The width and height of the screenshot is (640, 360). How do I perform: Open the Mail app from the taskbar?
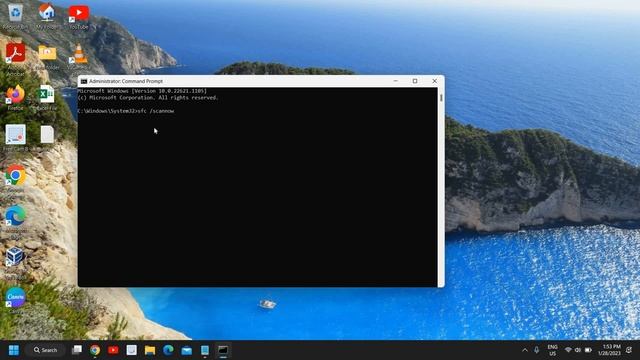(x=187, y=350)
